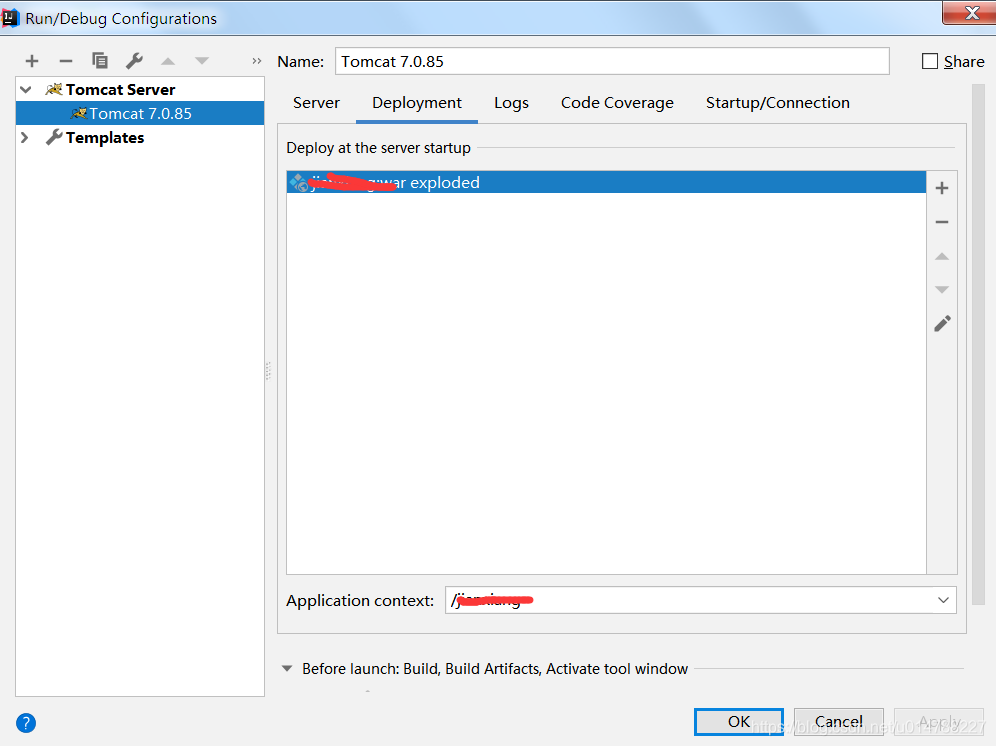The image size is (996, 746).
Task: Remove the selected artifact from deployment
Action: click(x=942, y=222)
